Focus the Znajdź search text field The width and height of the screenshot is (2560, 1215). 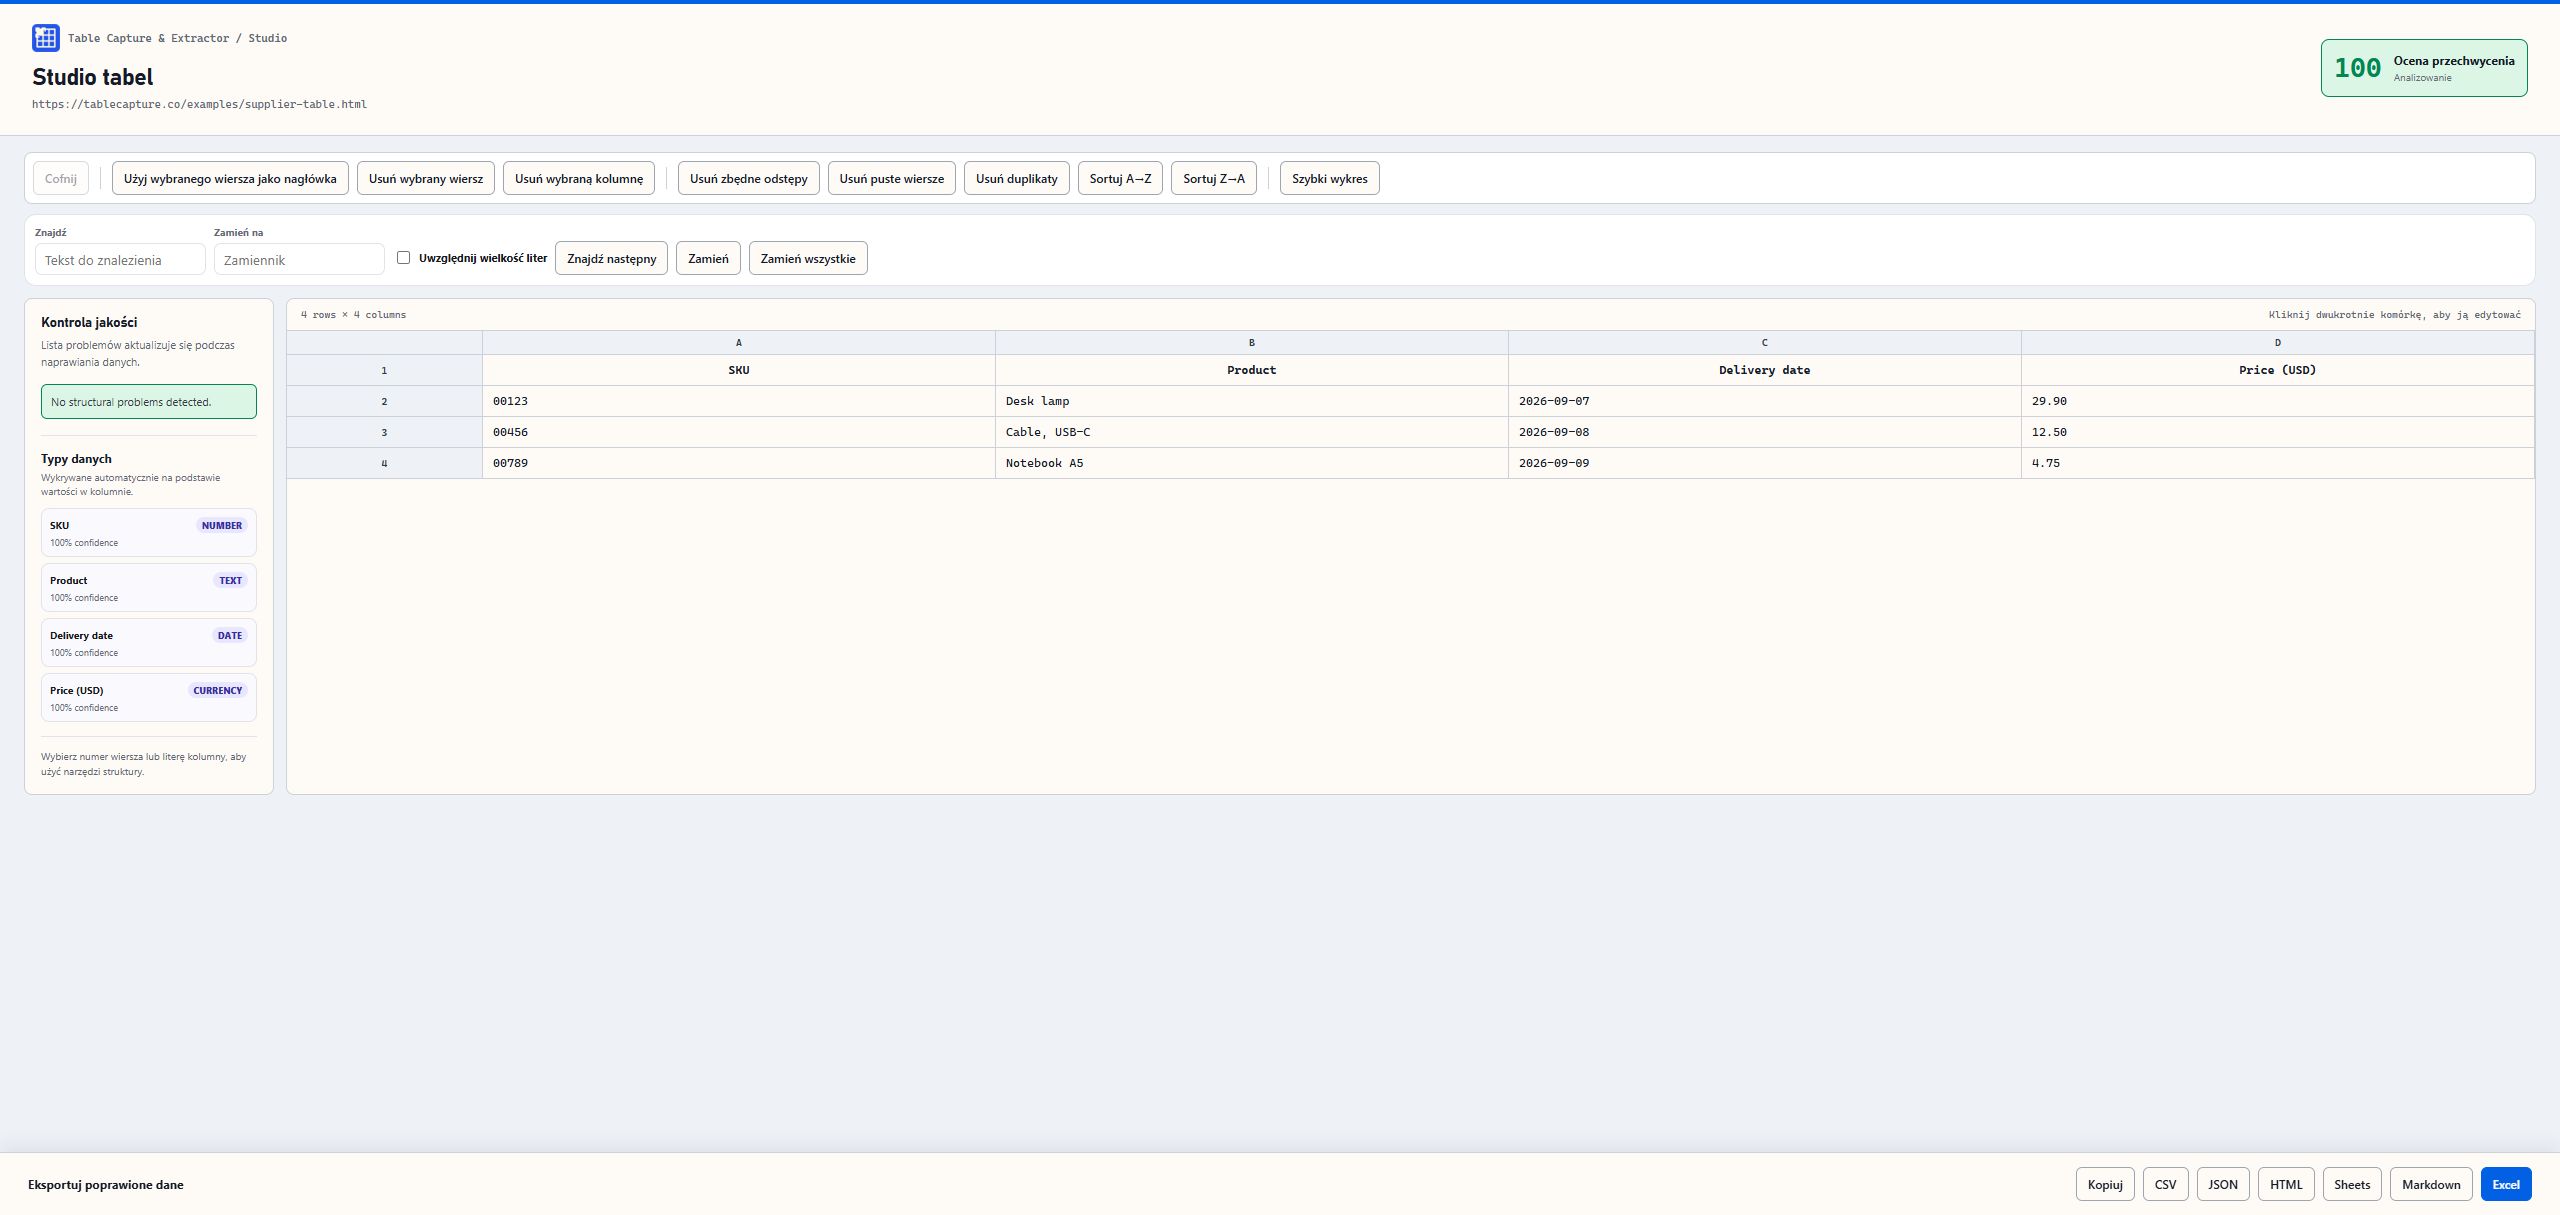click(x=120, y=260)
